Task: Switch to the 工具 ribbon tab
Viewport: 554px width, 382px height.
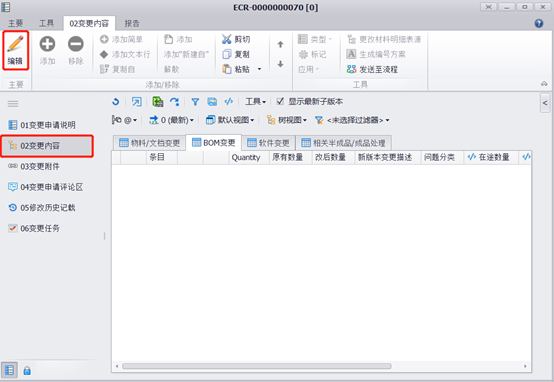Action: click(46, 23)
